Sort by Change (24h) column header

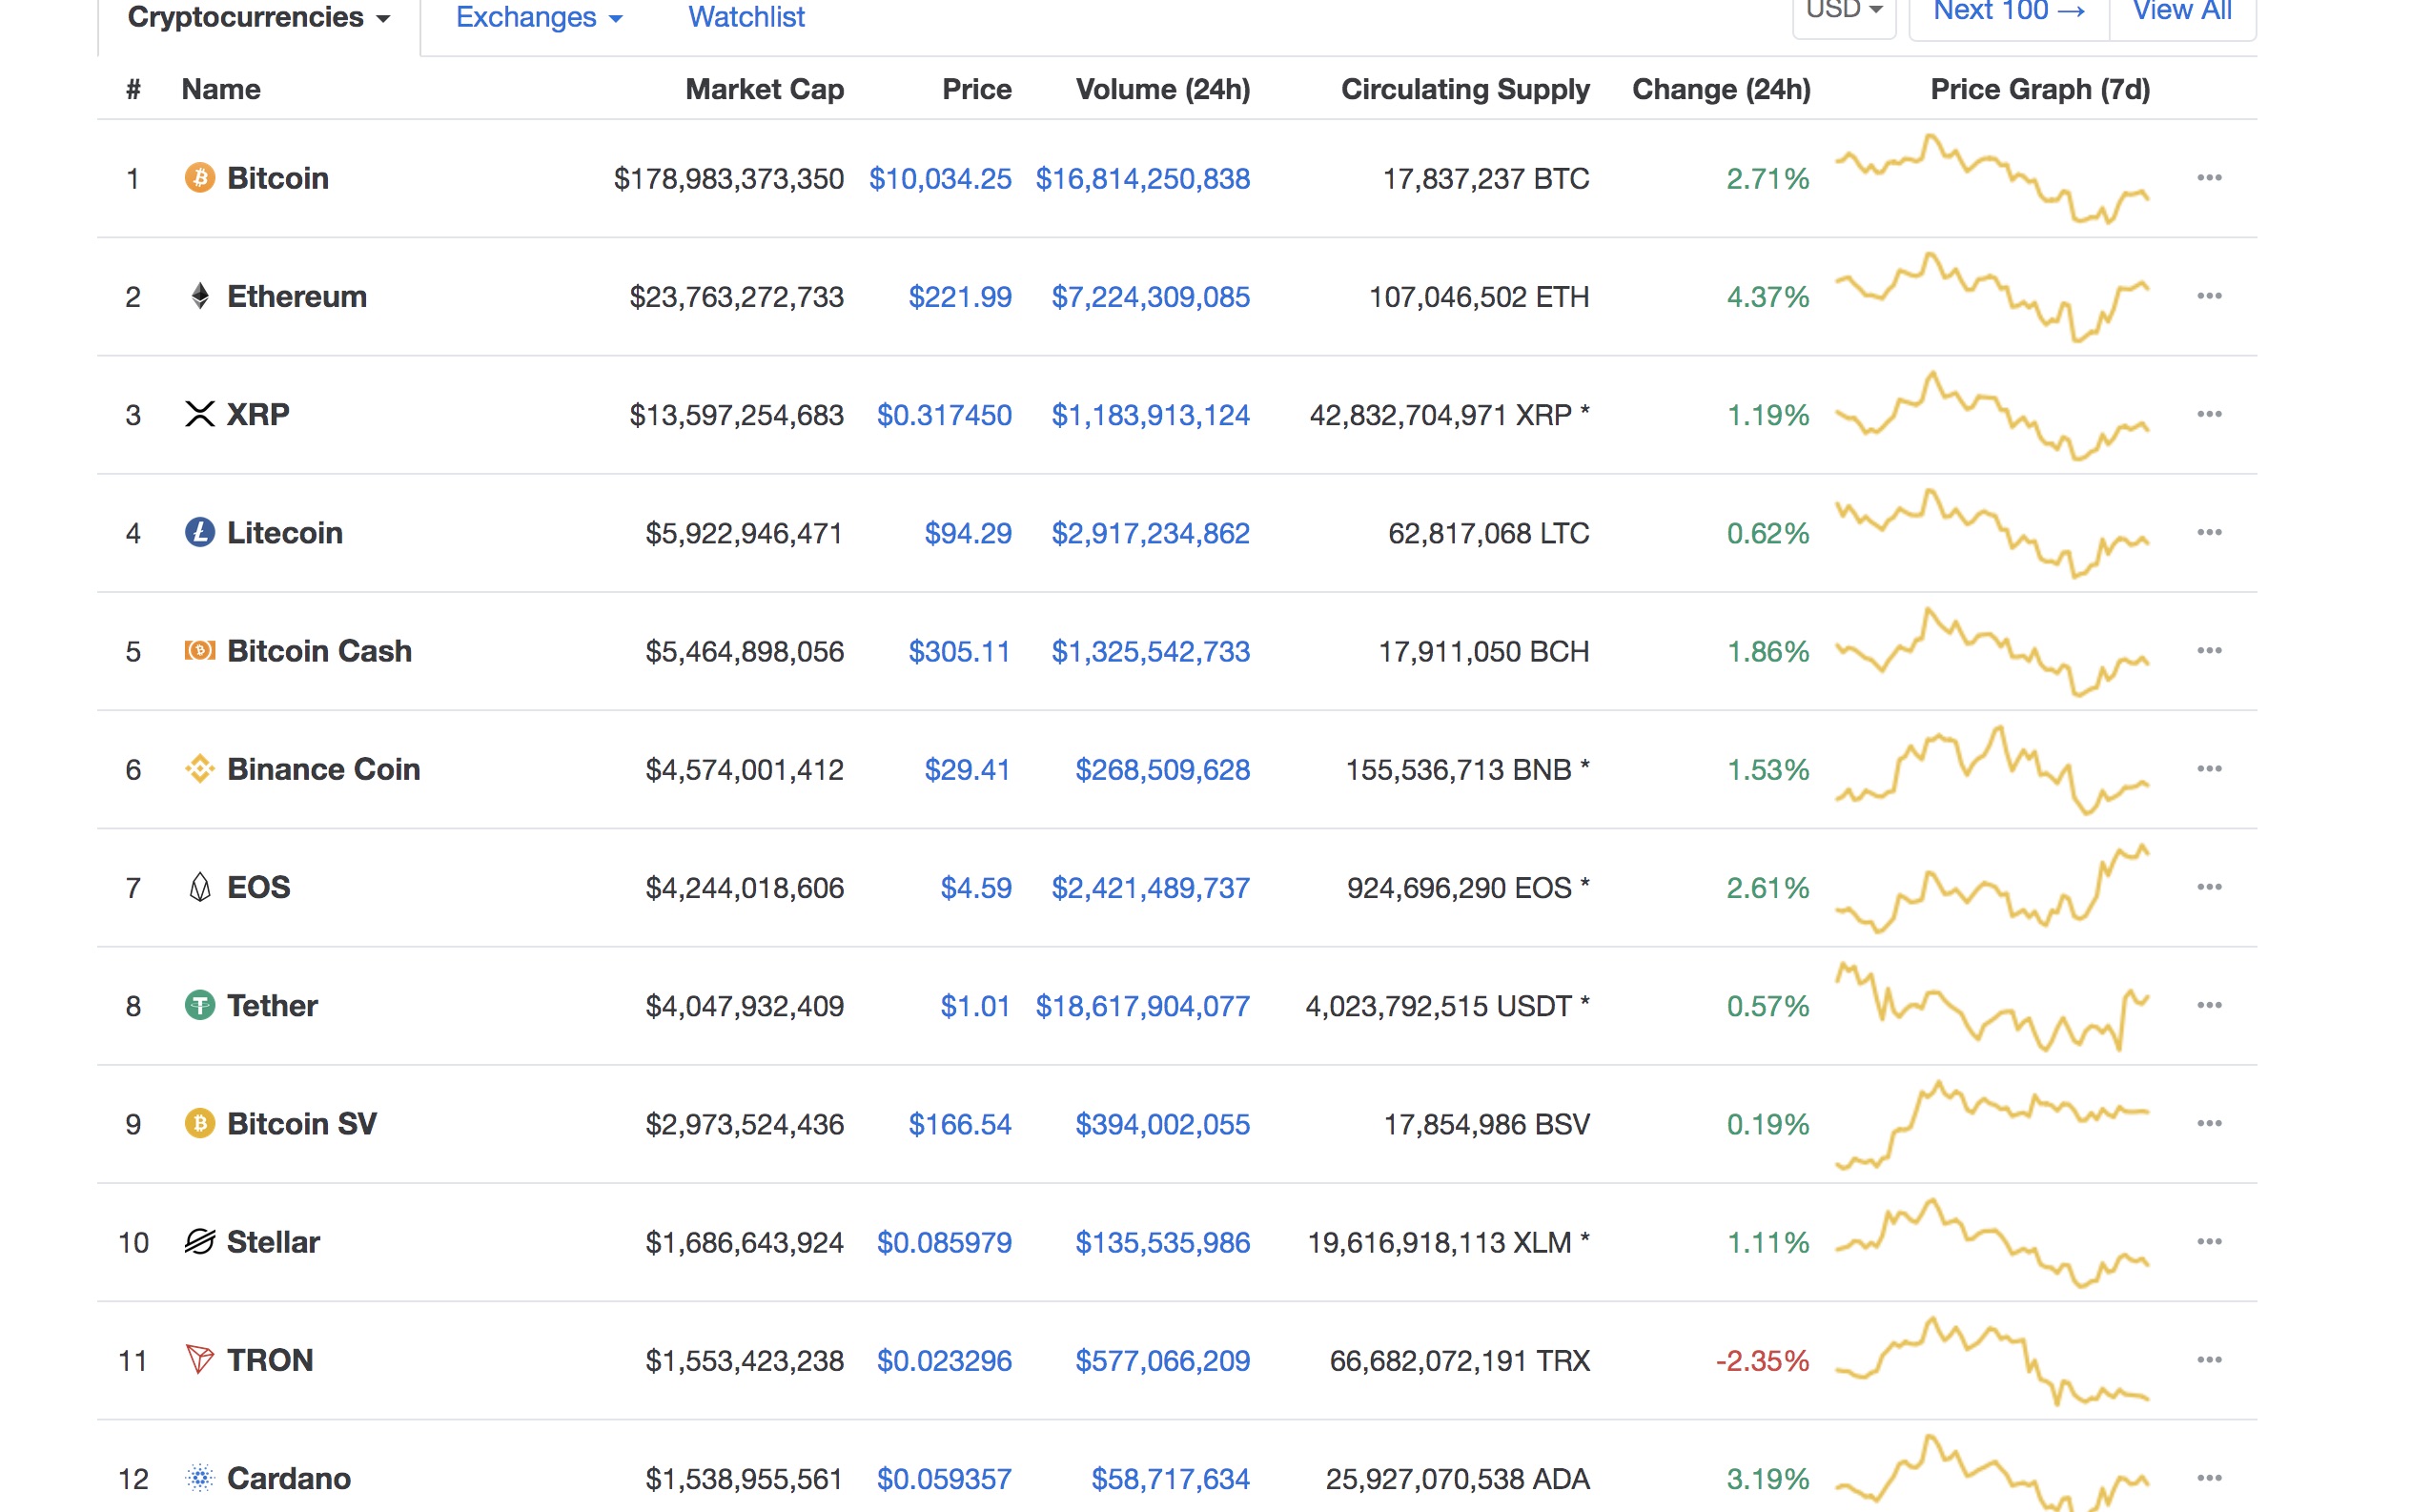coord(1721,89)
